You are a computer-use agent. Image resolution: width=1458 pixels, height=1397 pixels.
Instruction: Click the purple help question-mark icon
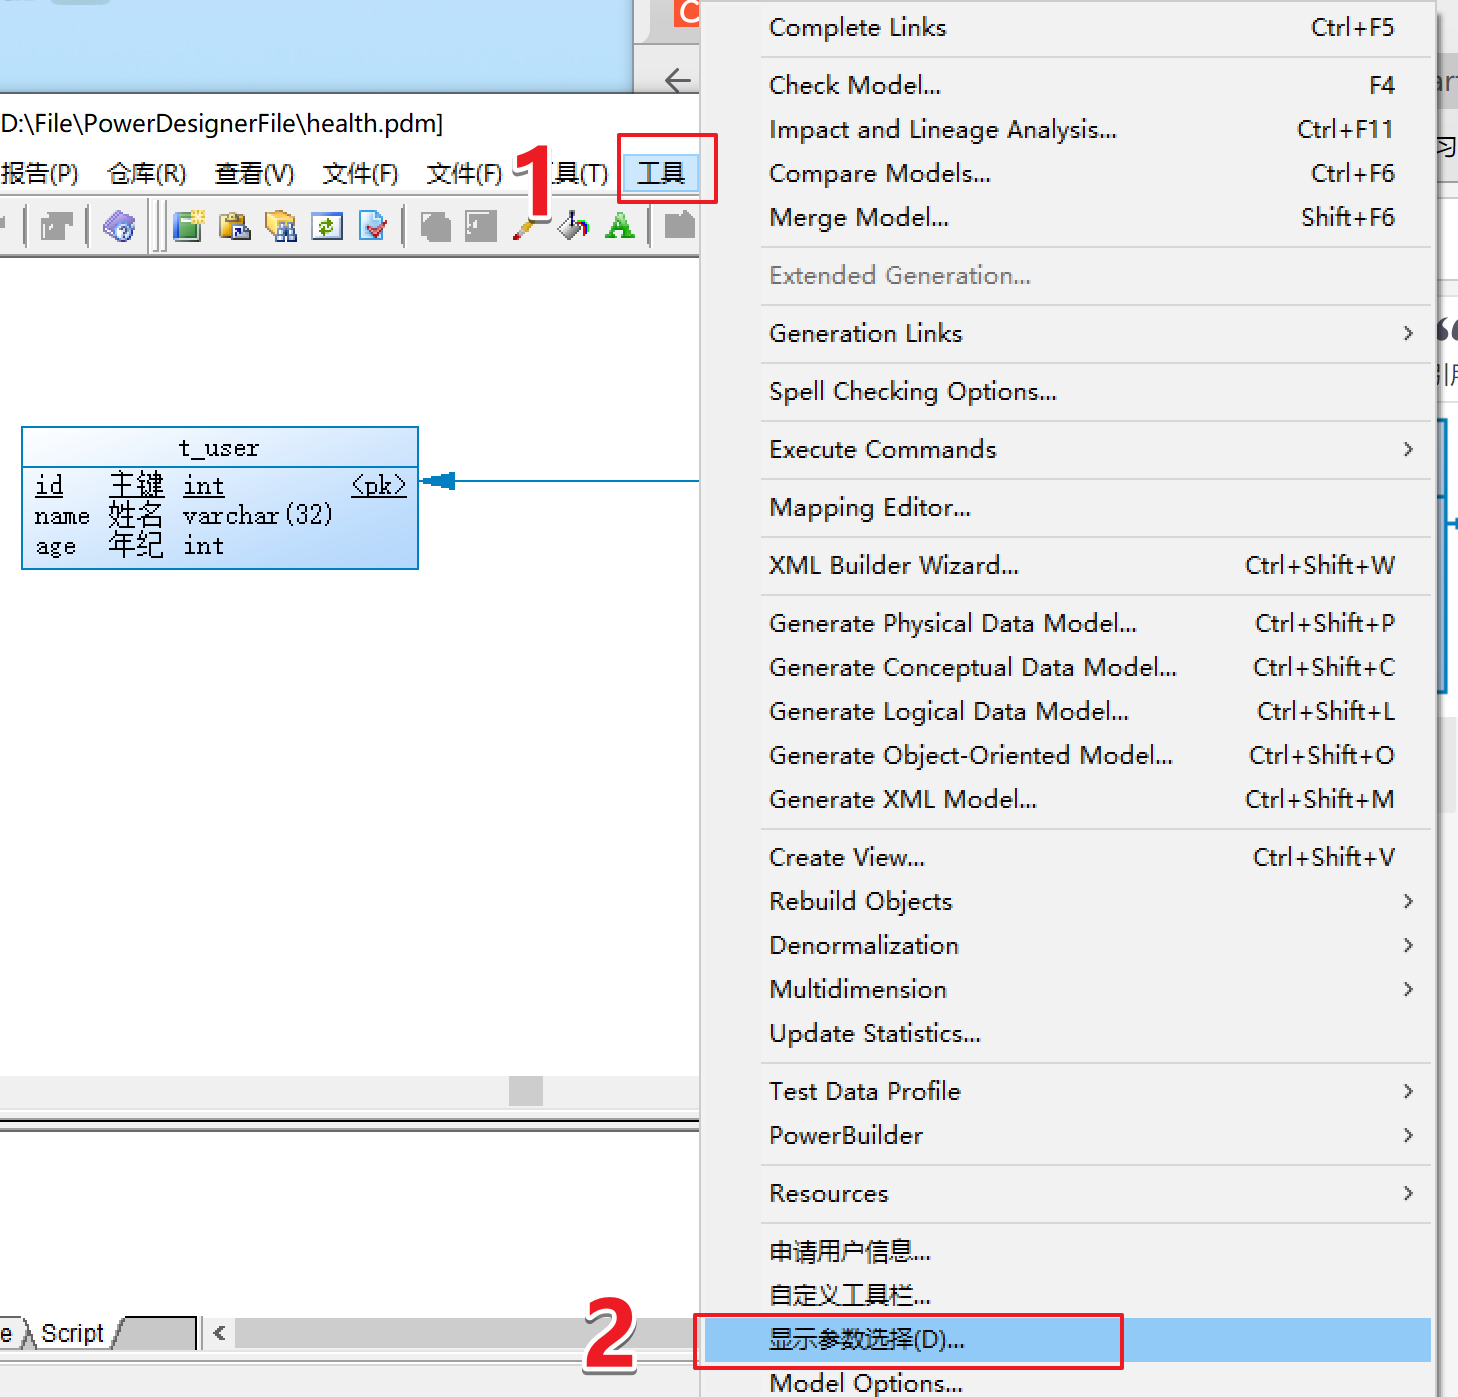click(119, 227)
